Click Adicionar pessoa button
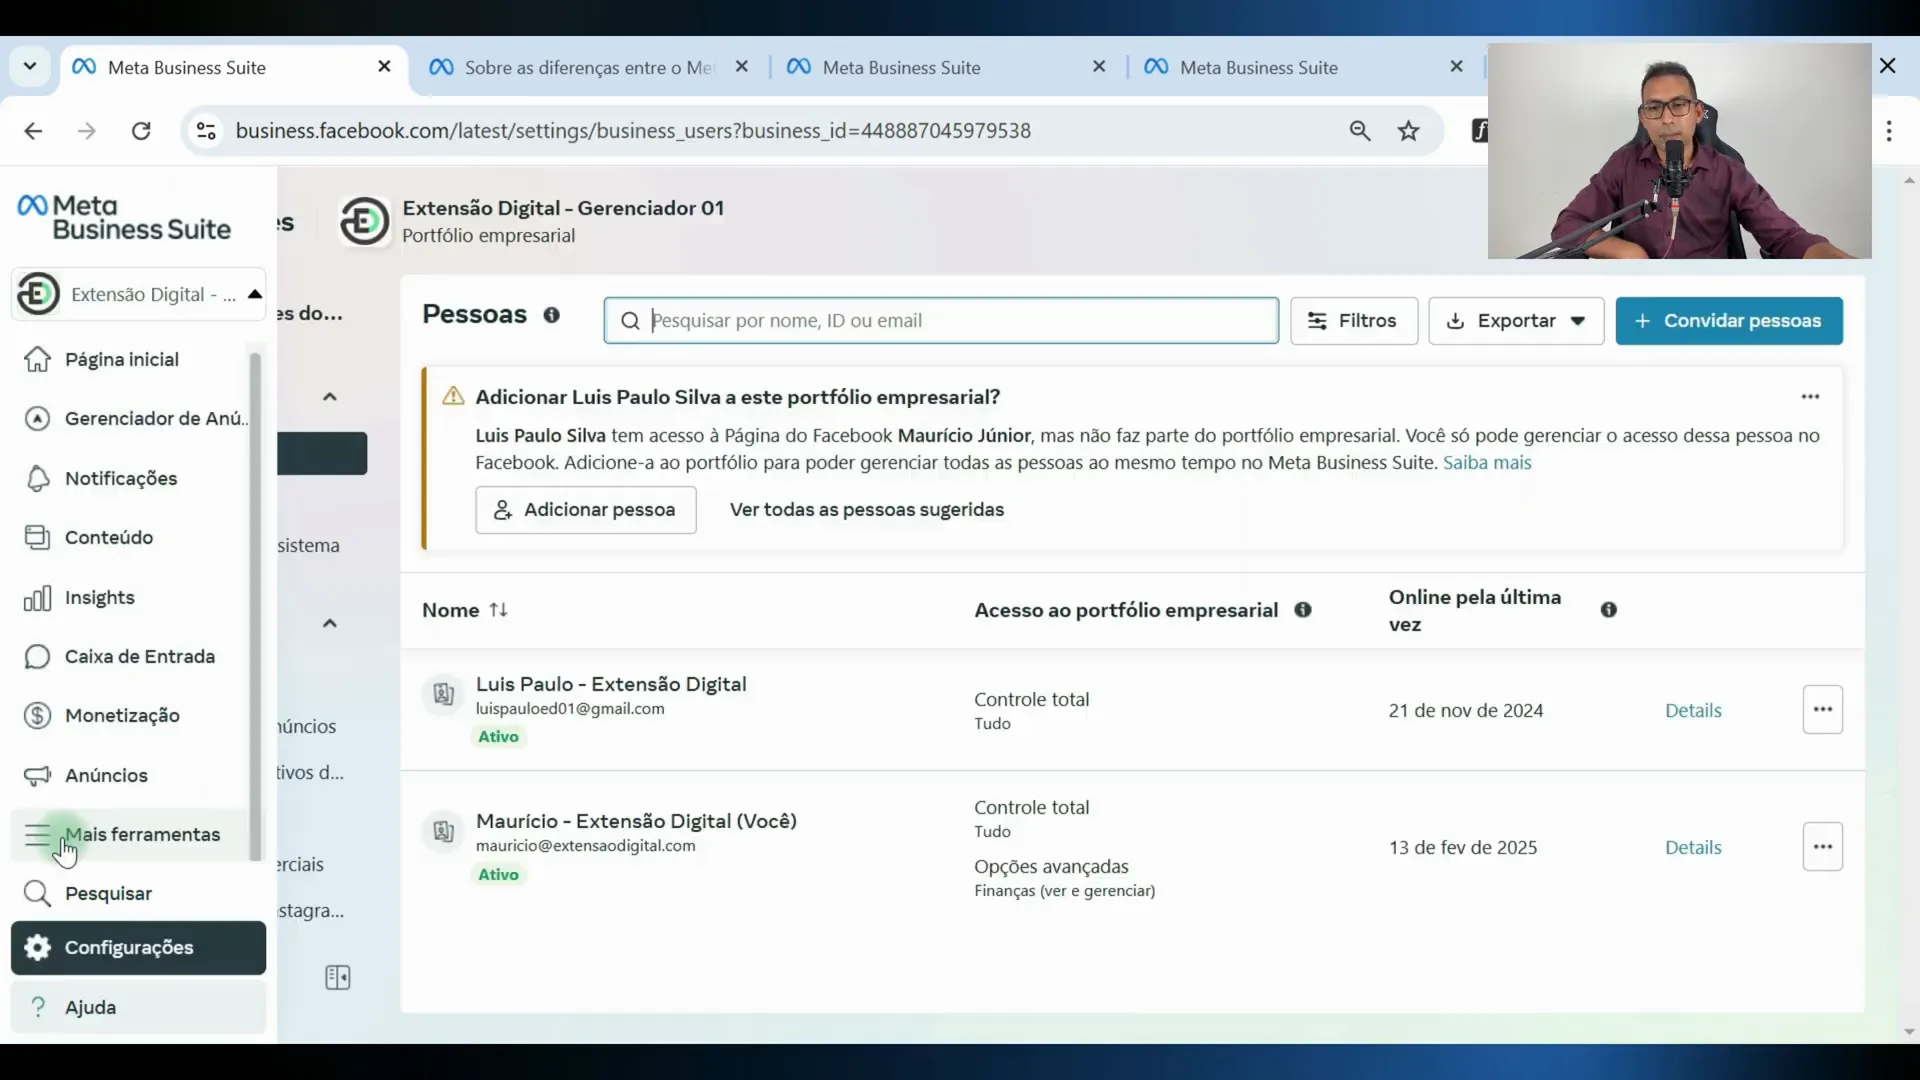1920x1080 pixels. [x=586, y=510]
